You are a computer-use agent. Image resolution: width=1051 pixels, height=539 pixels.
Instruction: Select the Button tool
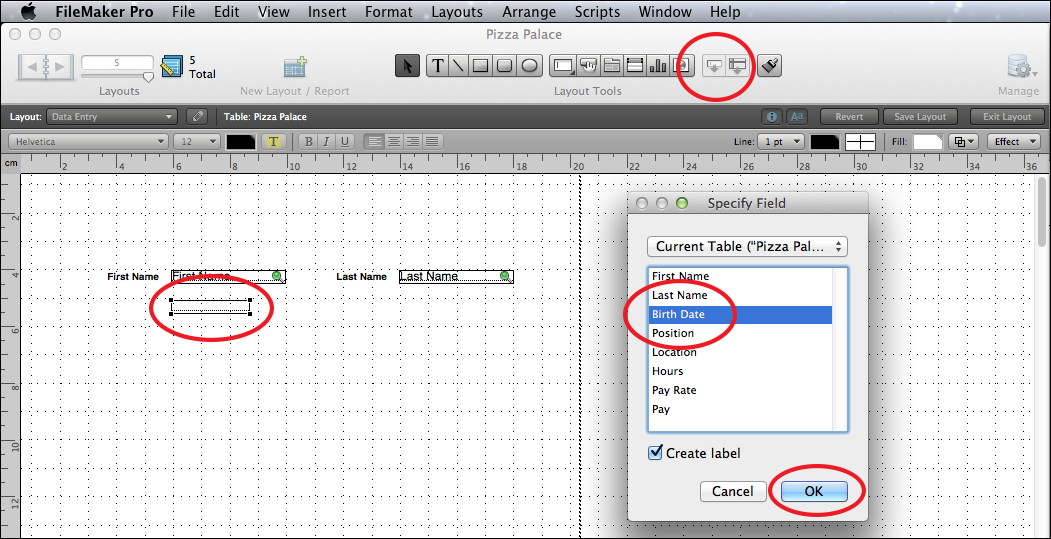588,66
